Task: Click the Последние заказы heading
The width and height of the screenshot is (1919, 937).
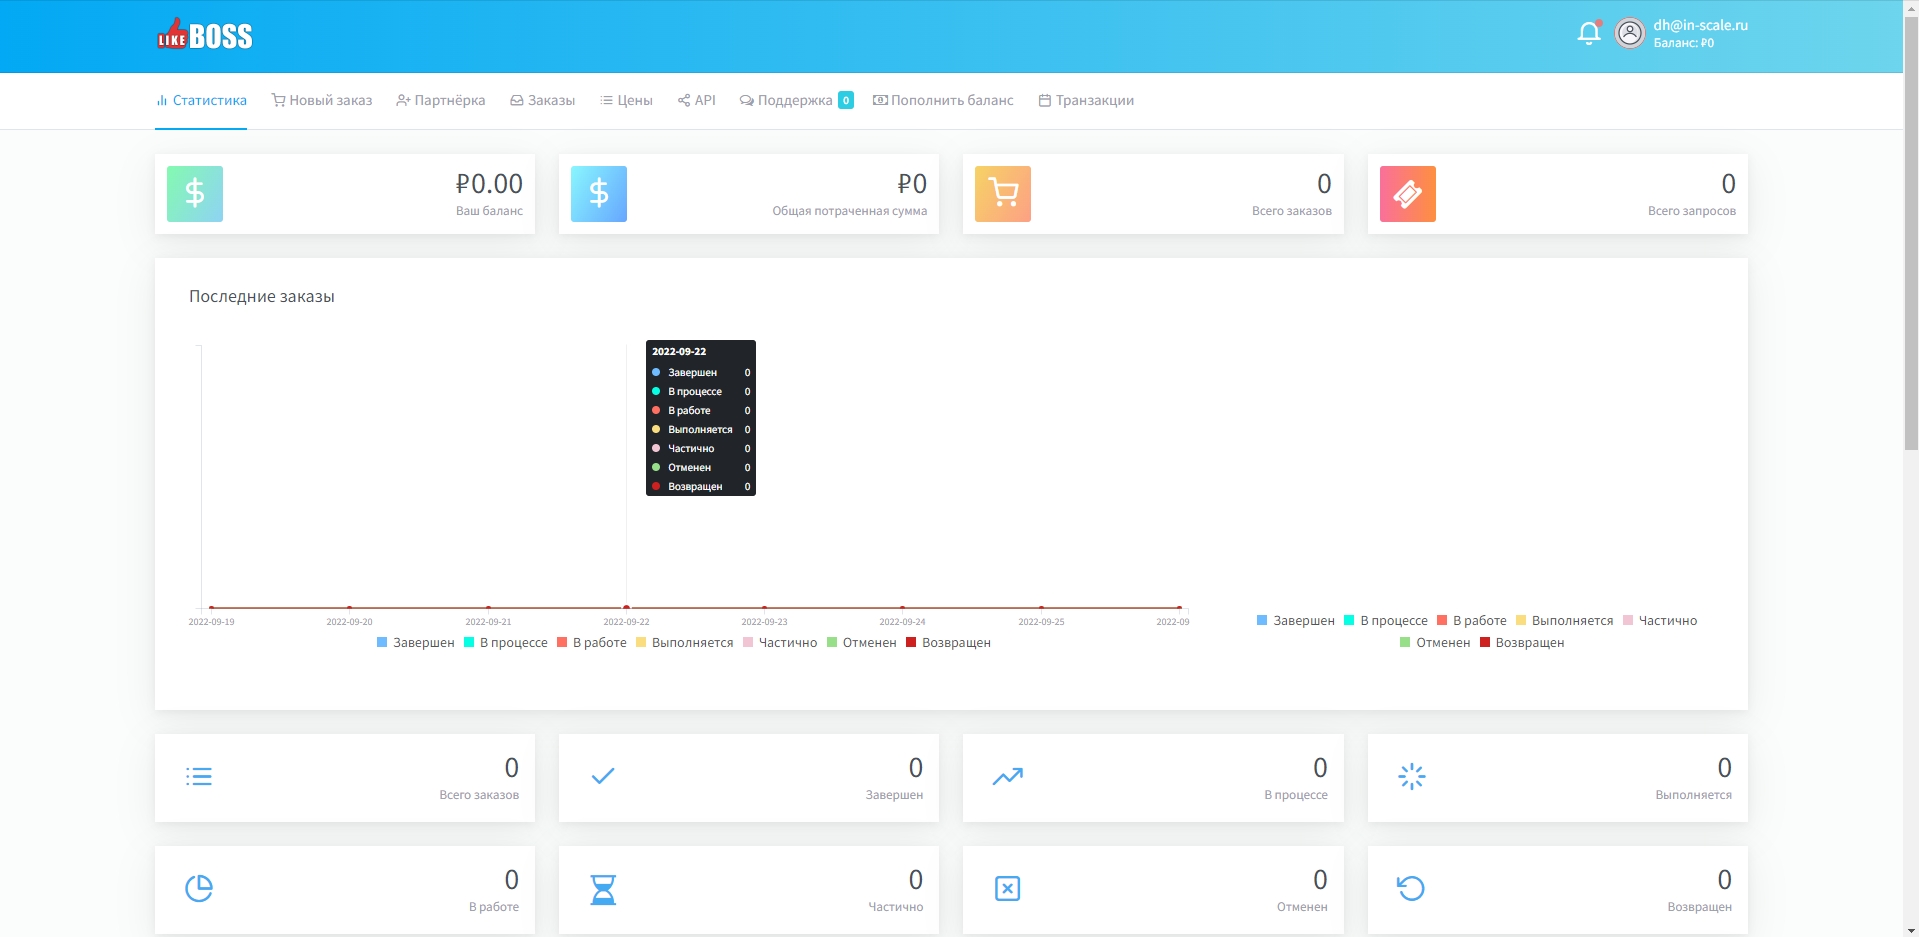Action: point(262,297)
